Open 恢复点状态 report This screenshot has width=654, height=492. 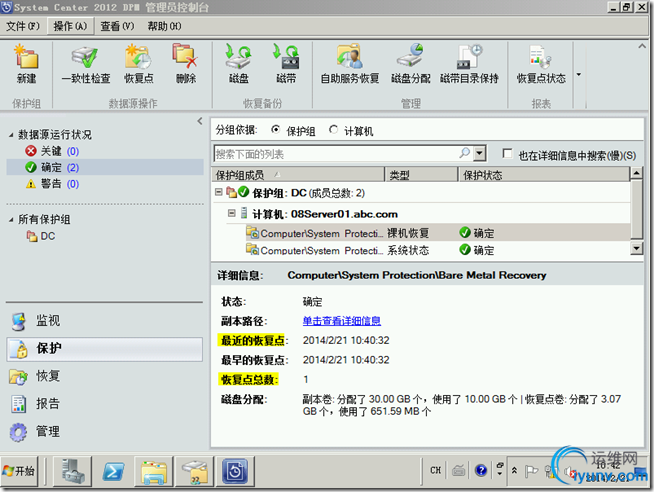point(541,64)
